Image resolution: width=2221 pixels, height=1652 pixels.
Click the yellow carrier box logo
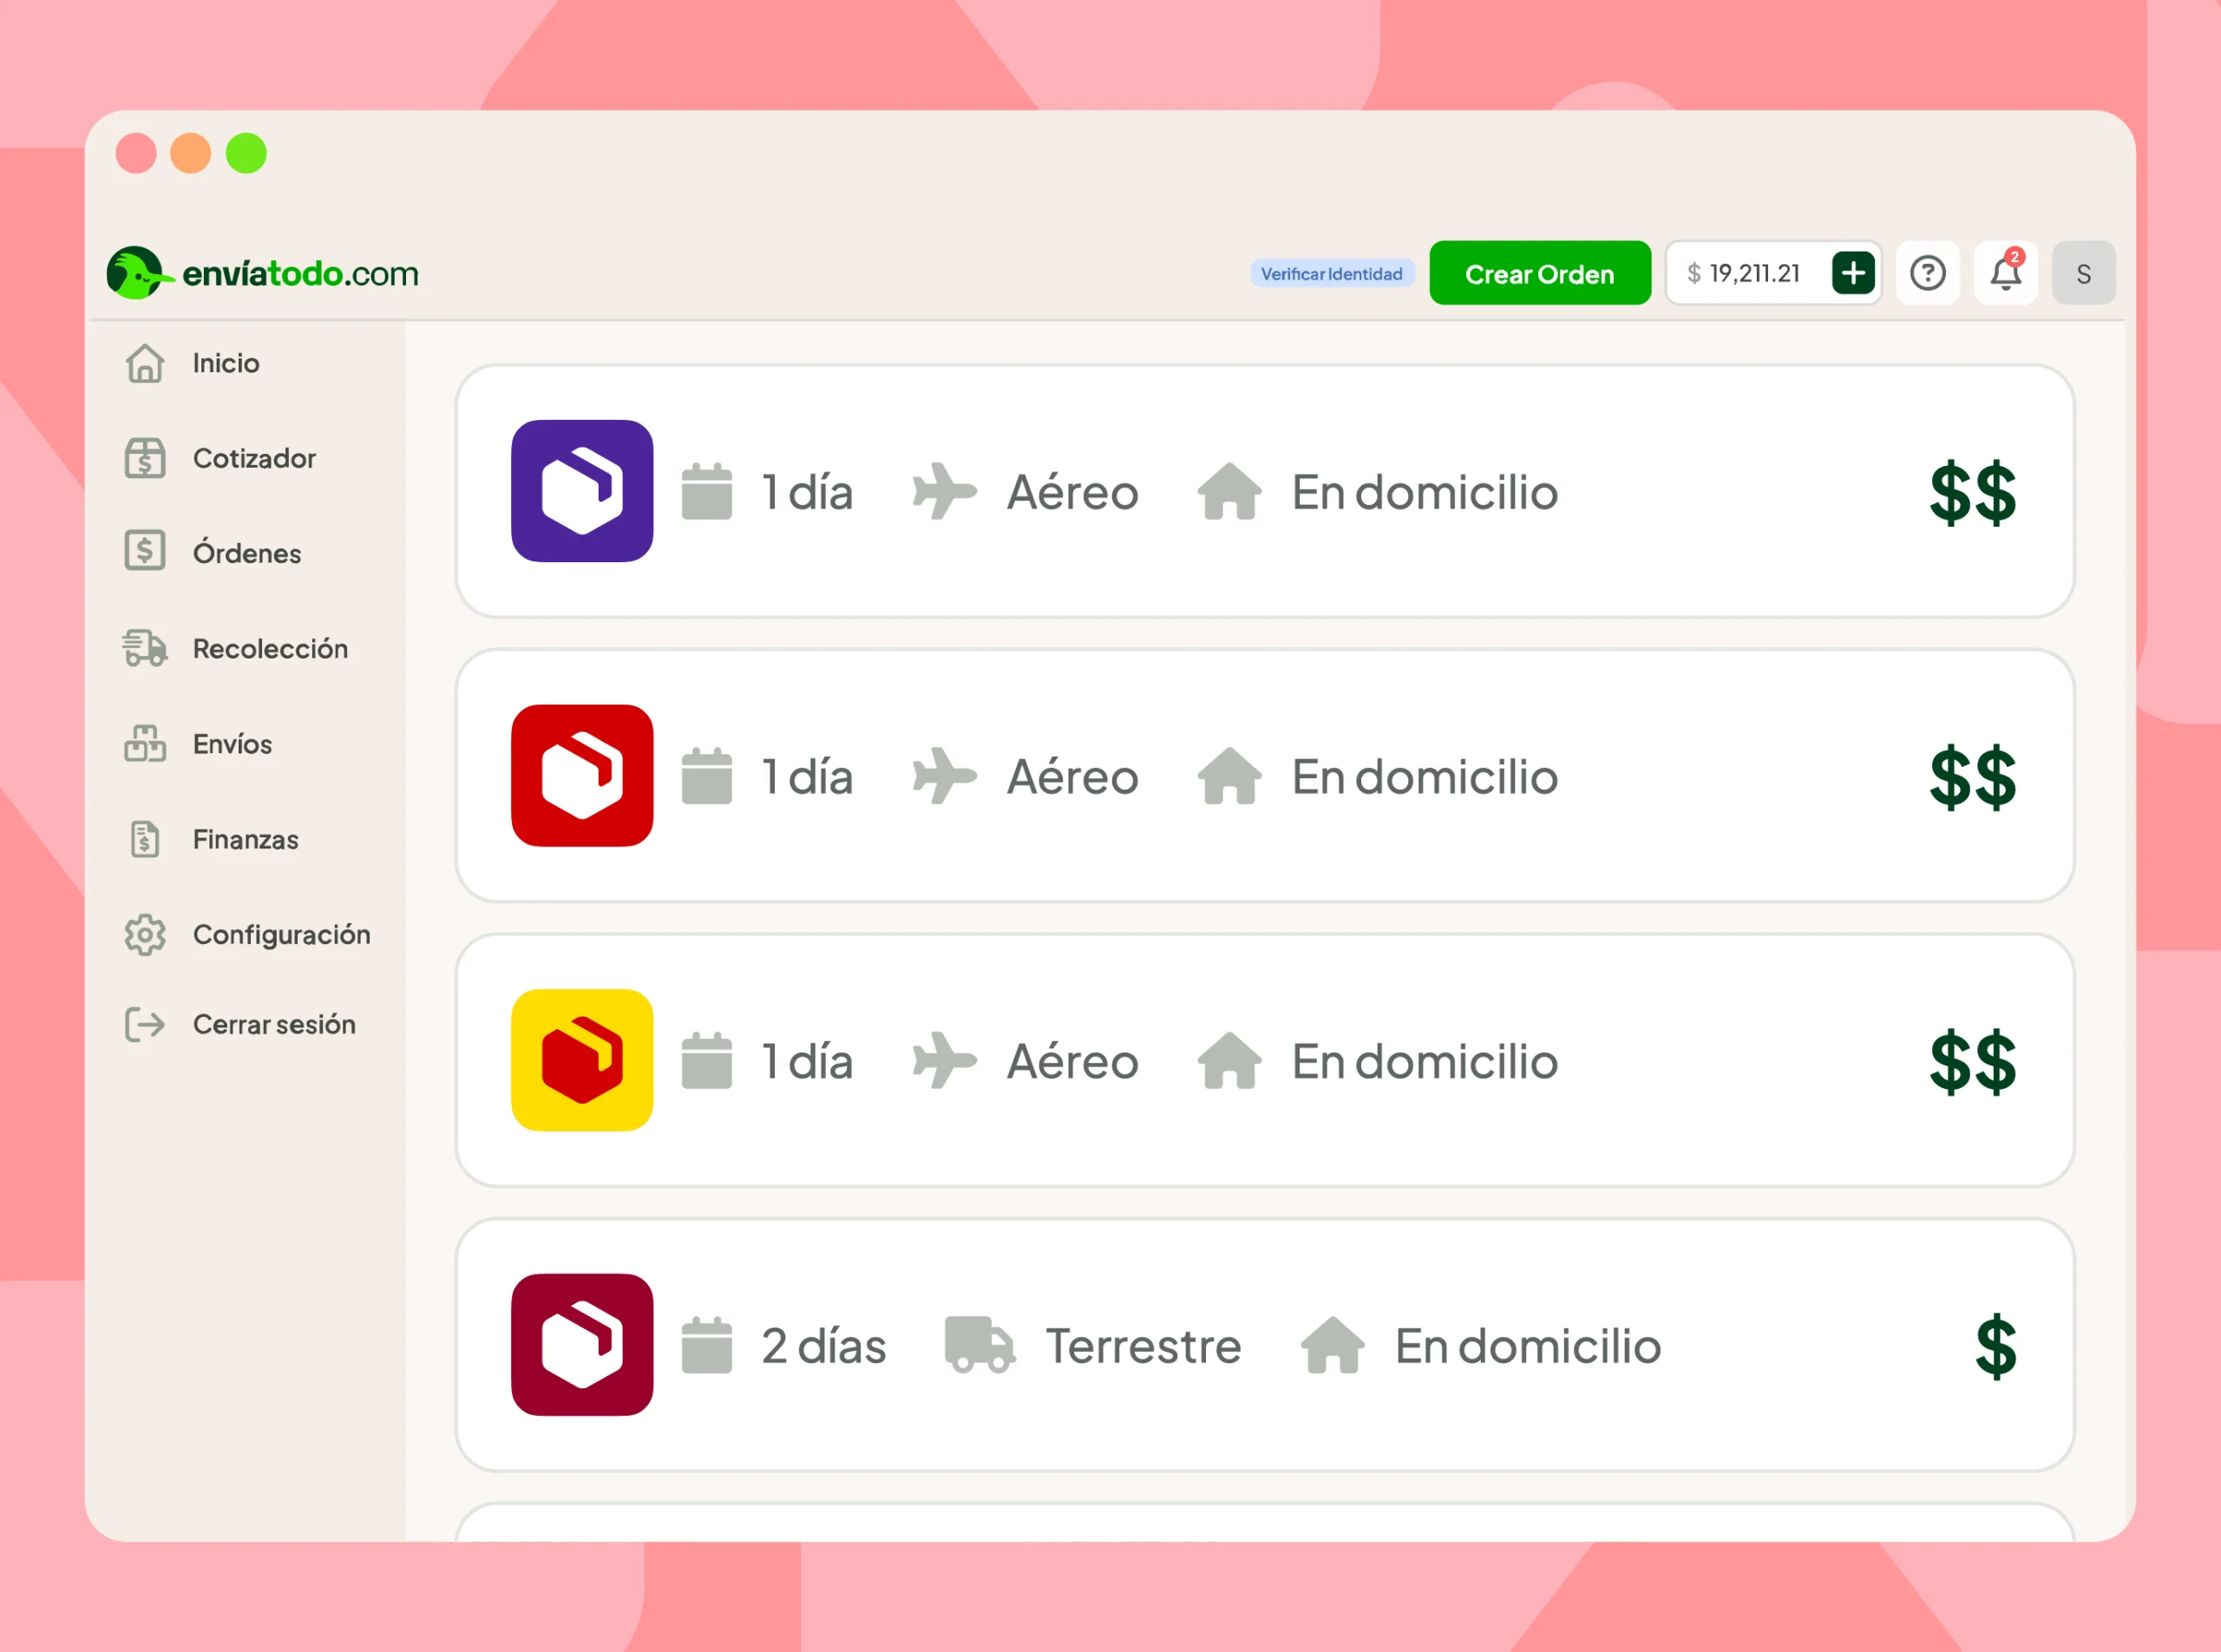[x=582, y=1060]
